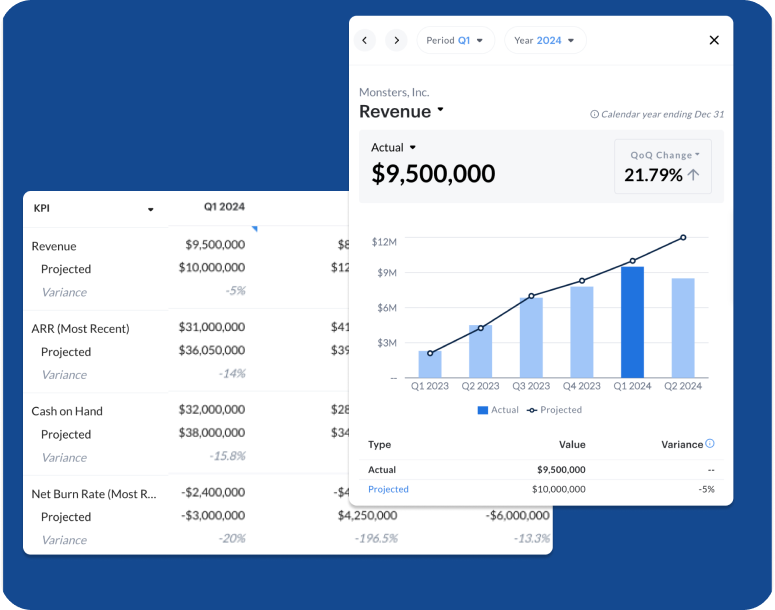Viewport: 775px width, 610px height.
Task: Click the -196.5% variance cell
Action: [x=376, y=538]
